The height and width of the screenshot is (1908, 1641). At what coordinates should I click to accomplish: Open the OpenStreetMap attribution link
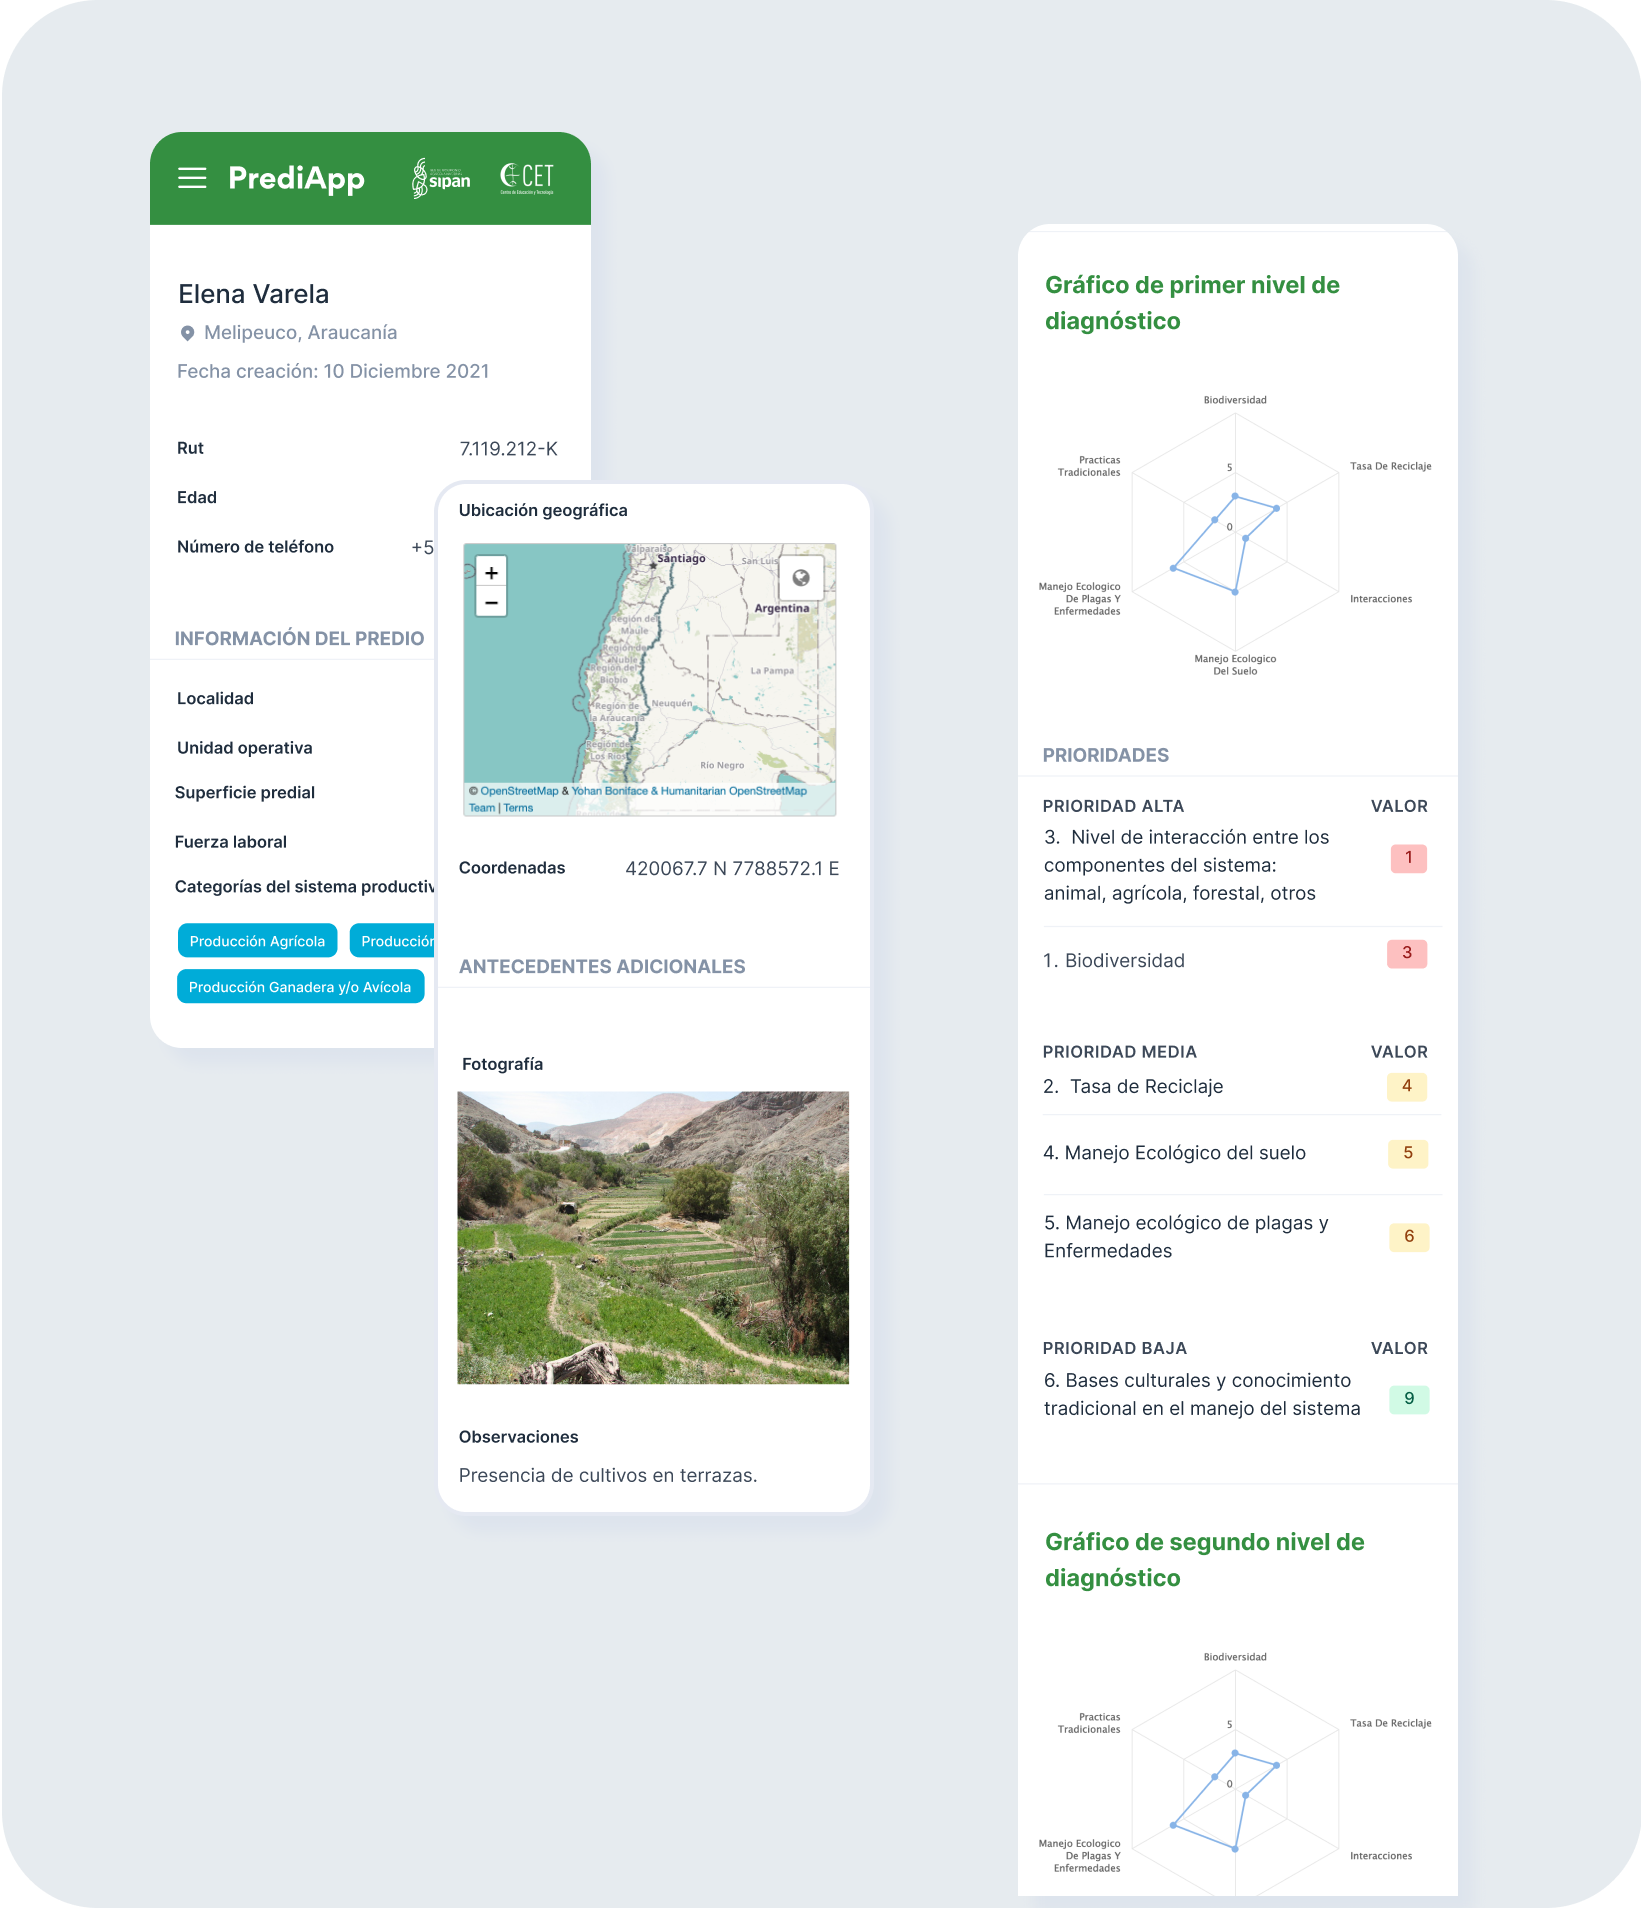tap(519, 791)
